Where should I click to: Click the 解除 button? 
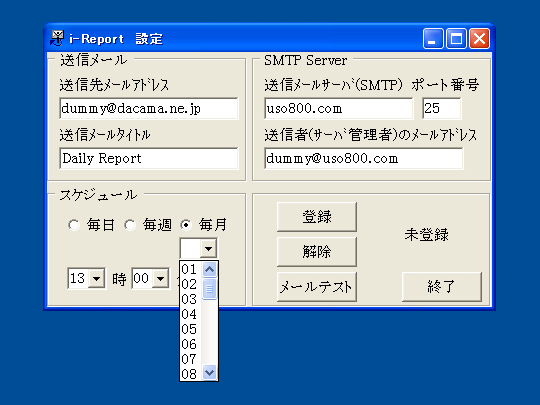coord(316,252)
